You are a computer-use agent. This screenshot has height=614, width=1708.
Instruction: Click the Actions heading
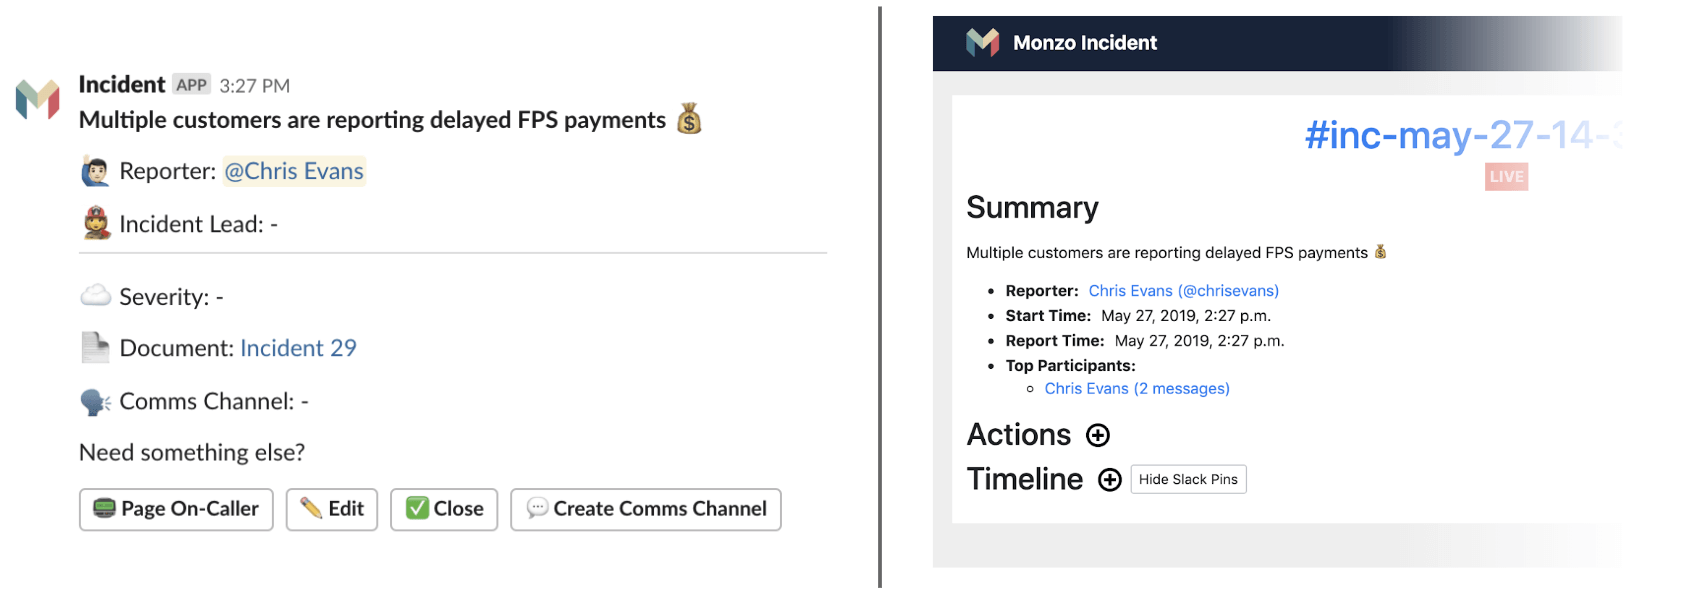click(1019, 435)
